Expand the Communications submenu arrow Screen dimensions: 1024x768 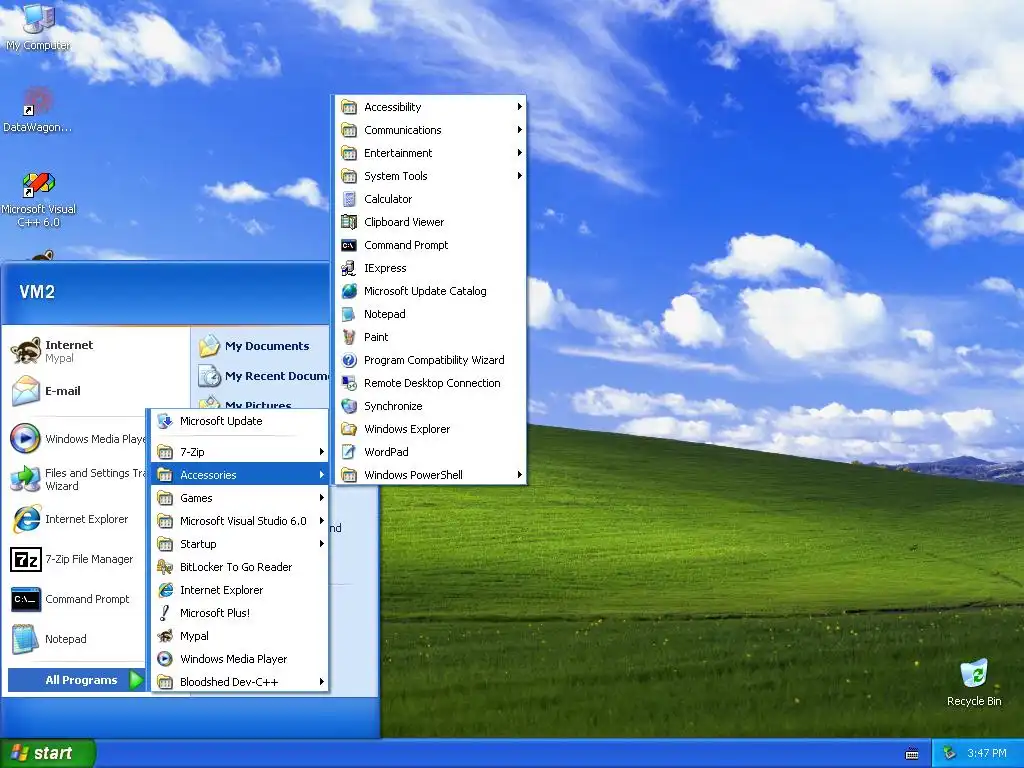(519, 130)
